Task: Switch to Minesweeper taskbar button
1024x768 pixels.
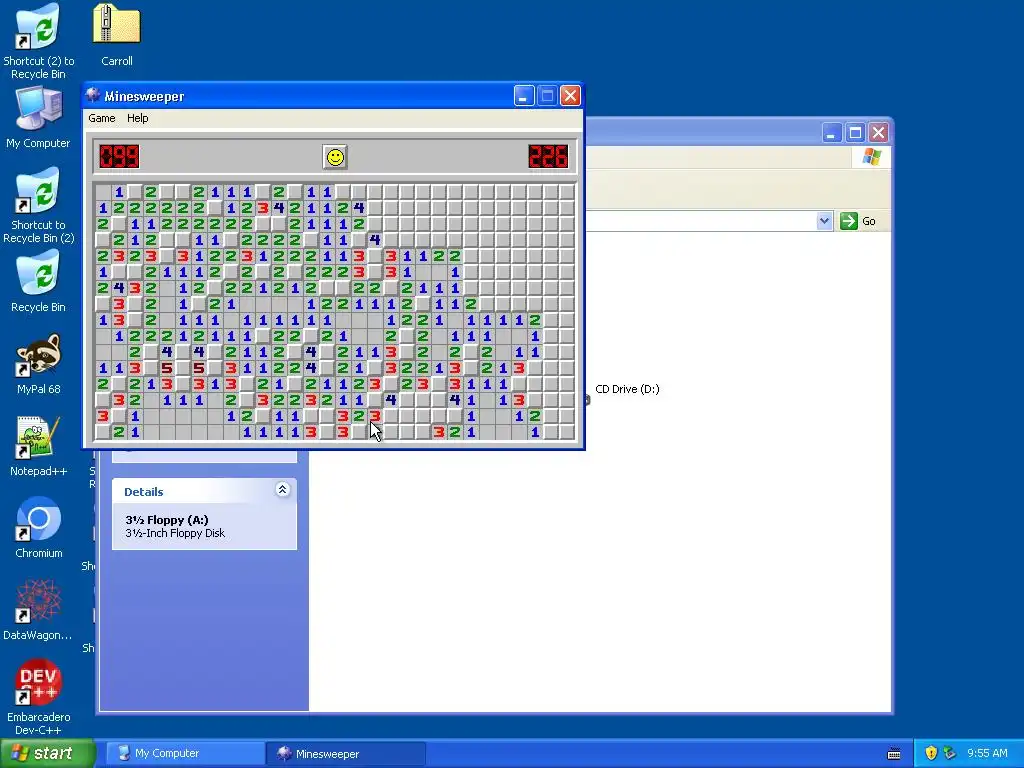Action: pyautogui.click(x=346, y=754)
